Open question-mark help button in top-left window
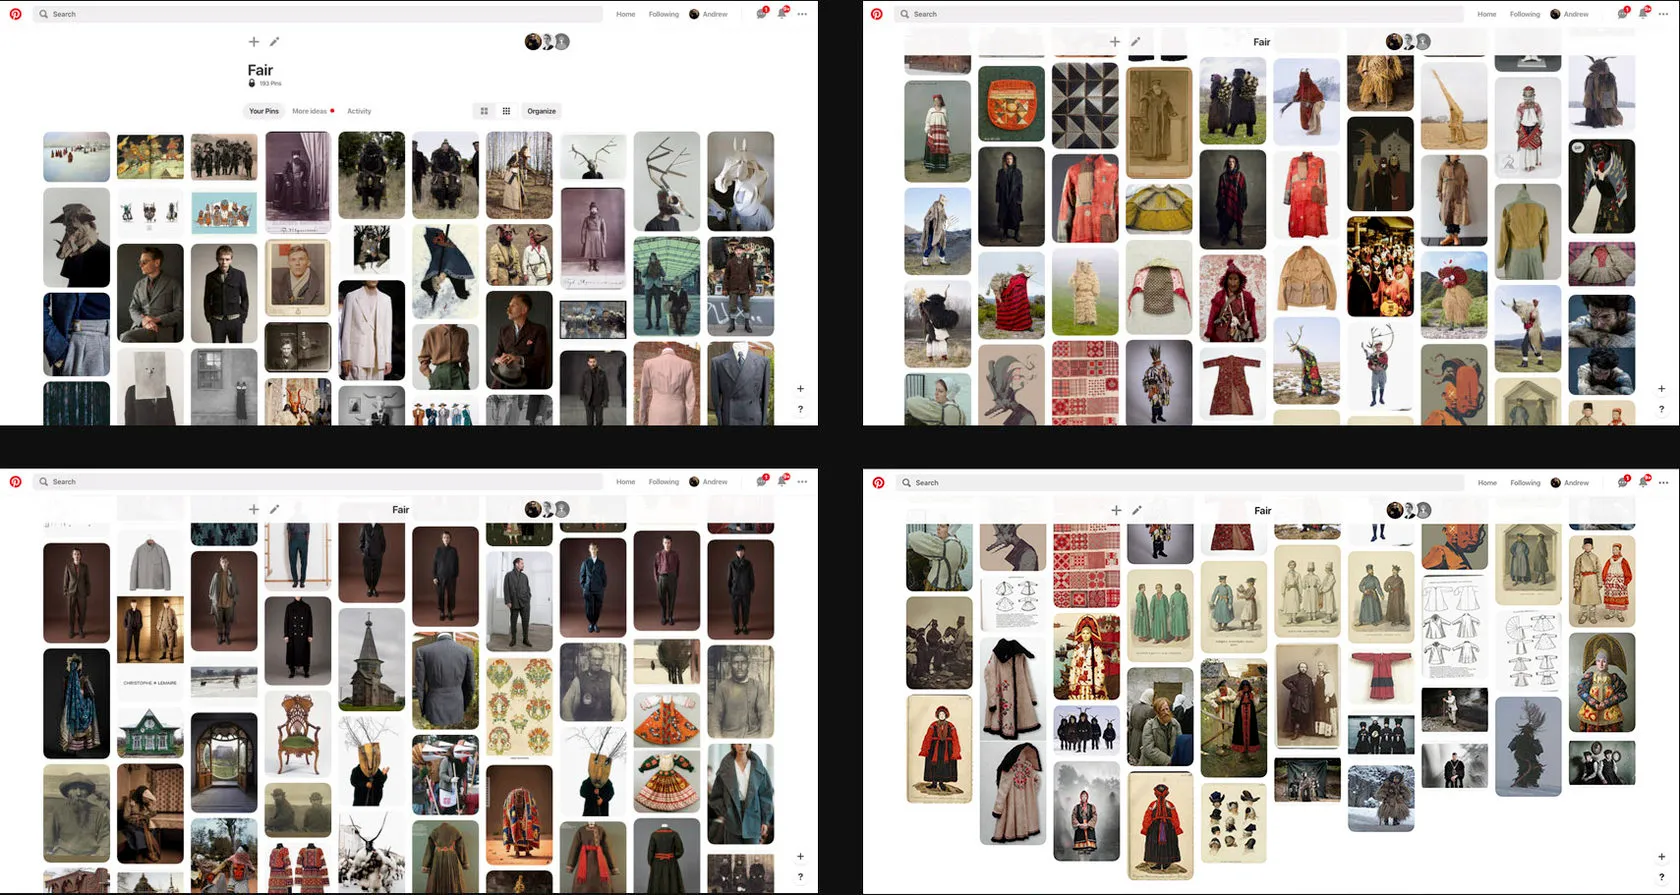1680x895 pixels. 800,408
